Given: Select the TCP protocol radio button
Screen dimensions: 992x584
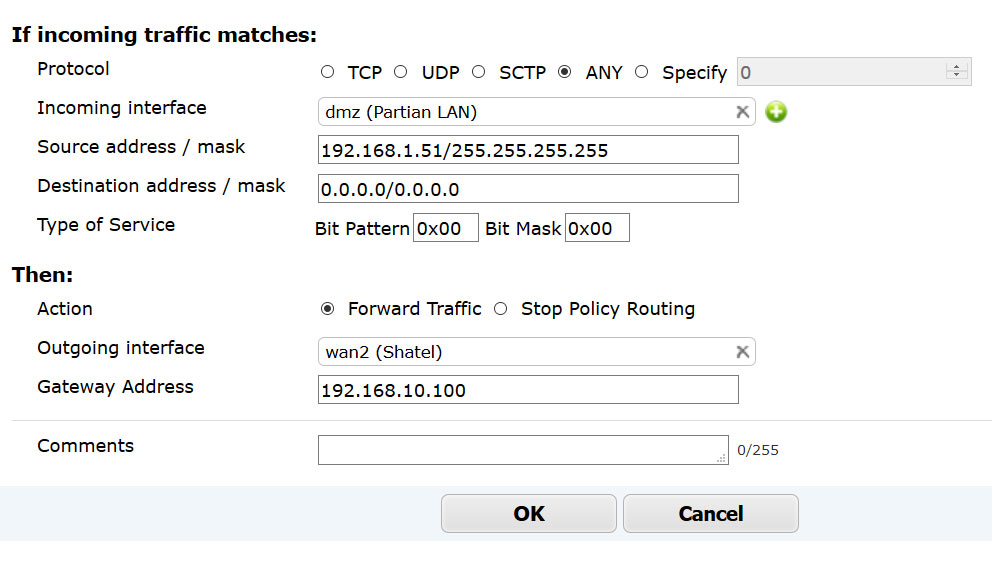Looking at the screenshot, I should [x=328, y=72].
